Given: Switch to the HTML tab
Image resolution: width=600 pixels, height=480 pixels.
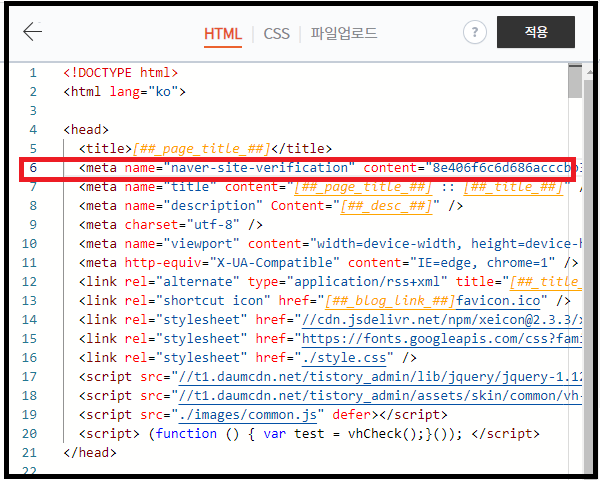Looking at the screenshot, I should point(223,34).
